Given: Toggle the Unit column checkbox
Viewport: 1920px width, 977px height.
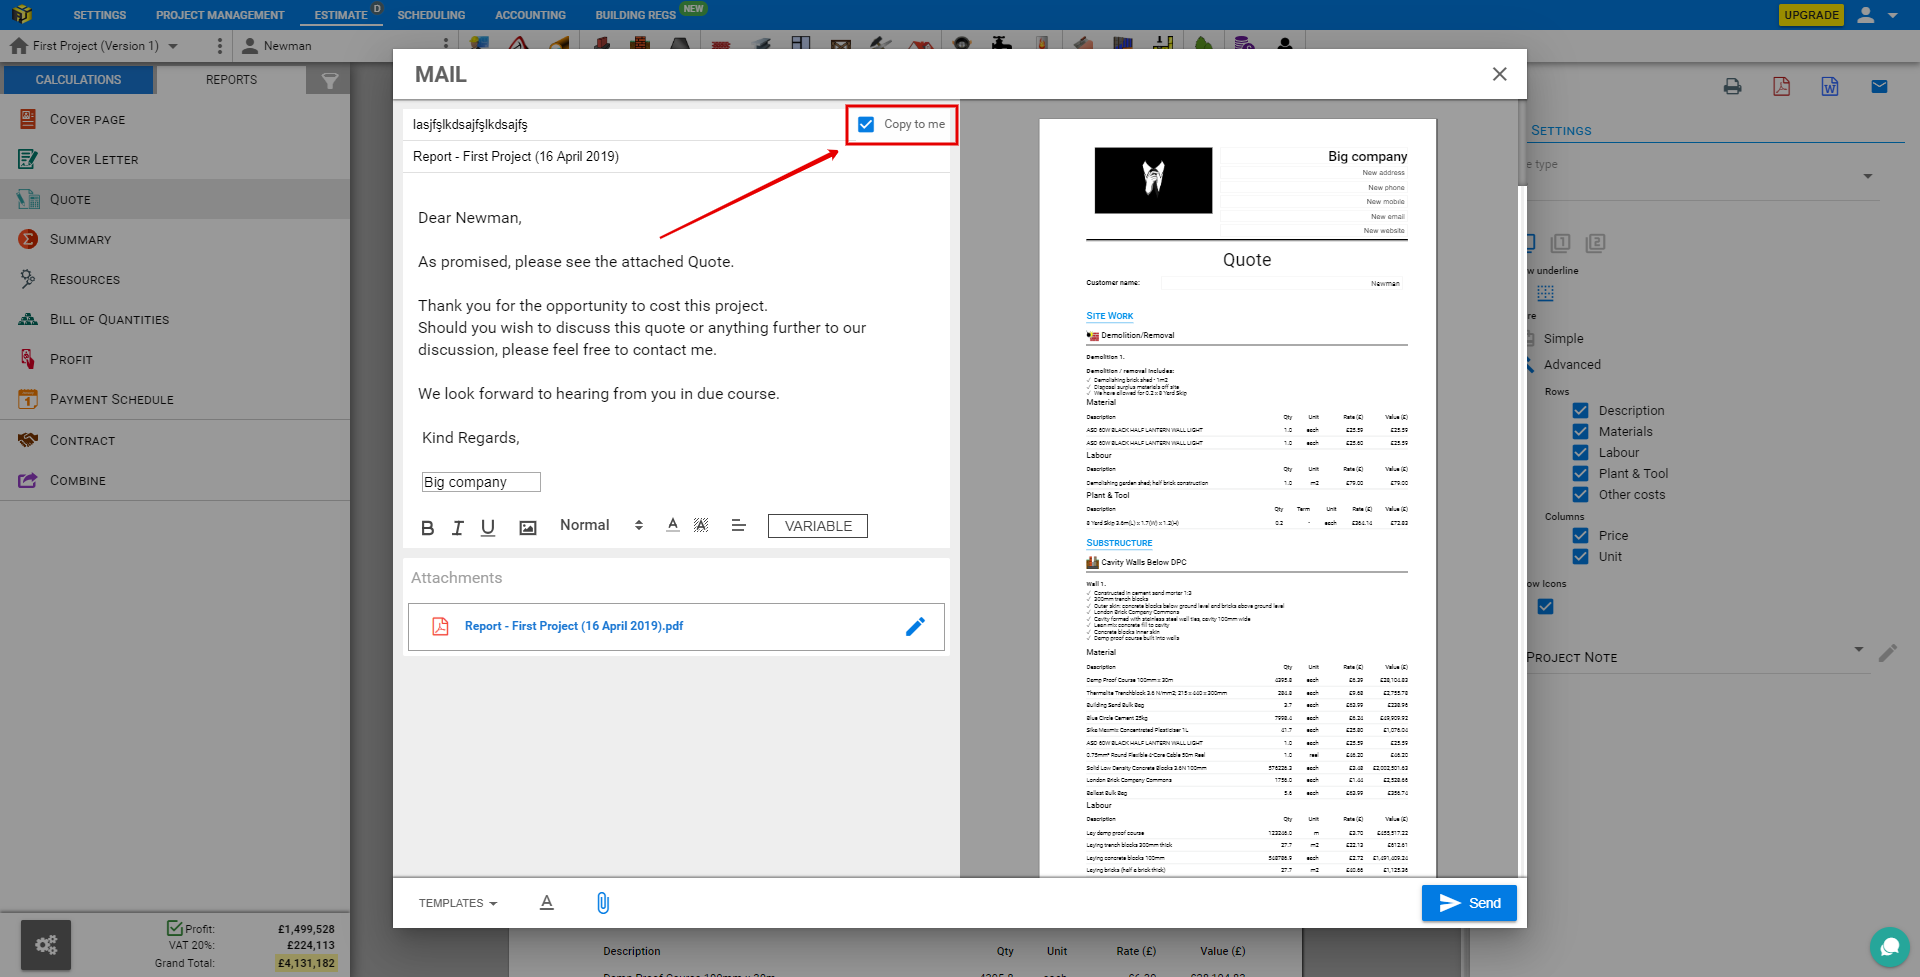Looking at the screenshot, I should tap(1580, 557).
